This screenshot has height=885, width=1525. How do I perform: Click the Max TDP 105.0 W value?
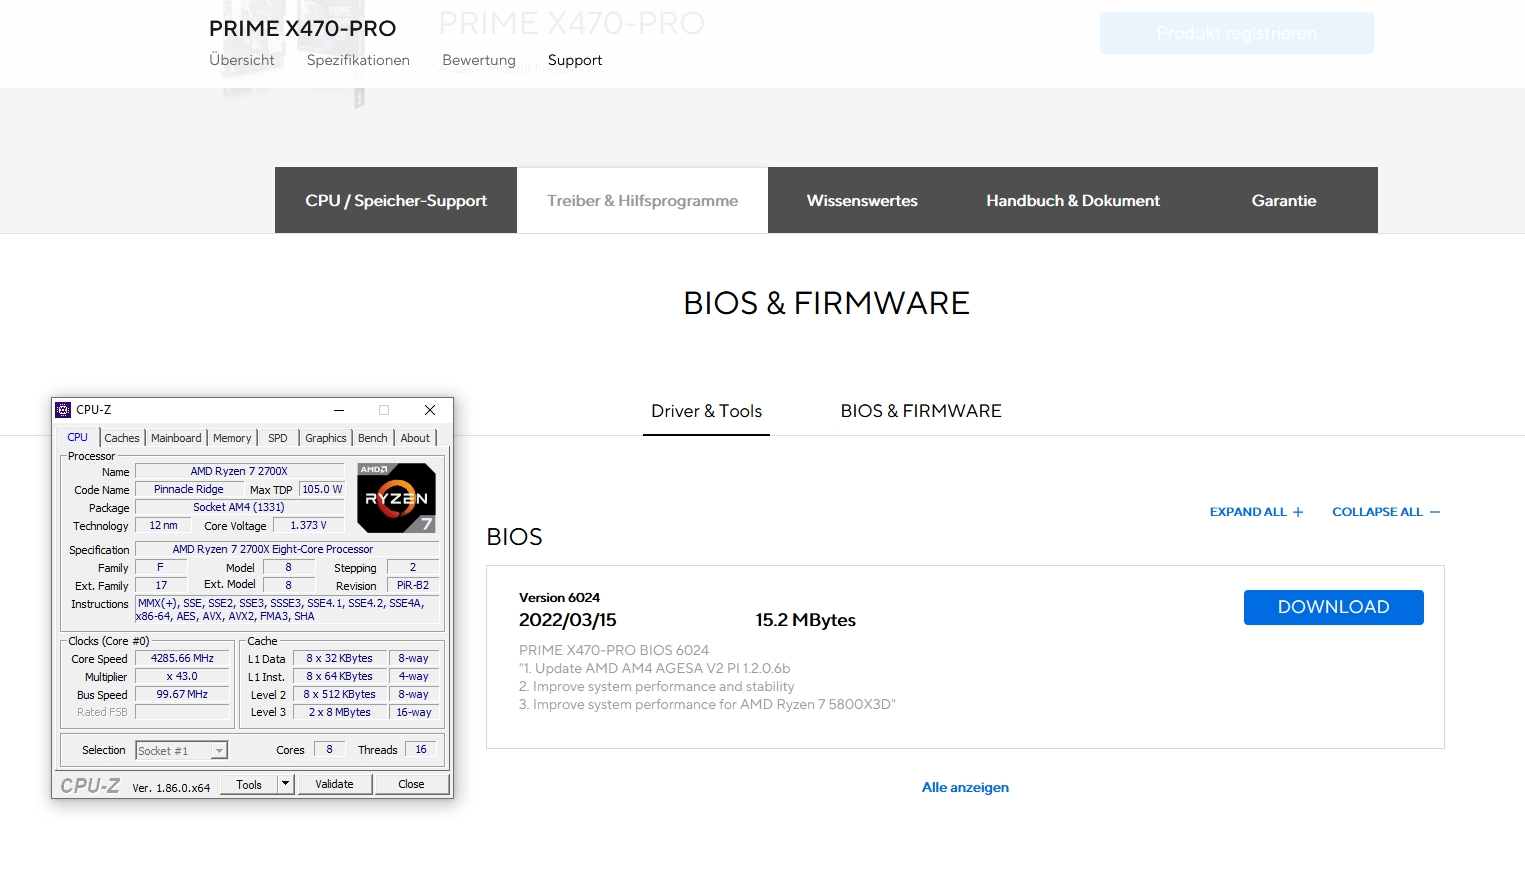click(x=322, y=489)
